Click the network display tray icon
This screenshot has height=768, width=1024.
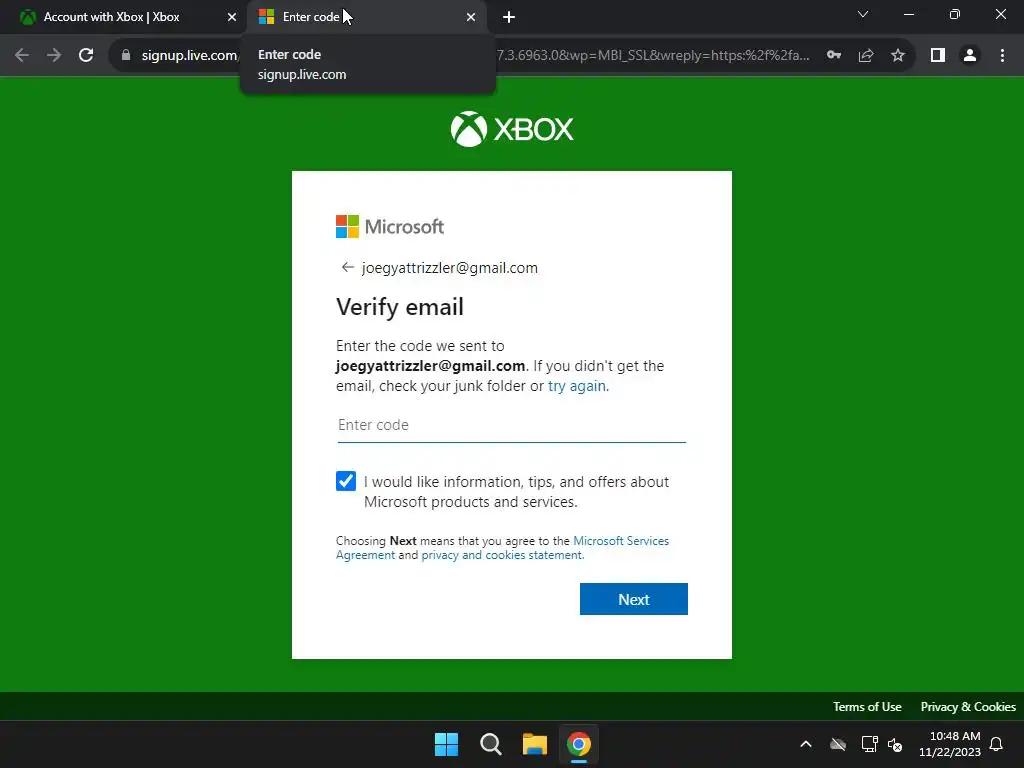pos(869,744)
